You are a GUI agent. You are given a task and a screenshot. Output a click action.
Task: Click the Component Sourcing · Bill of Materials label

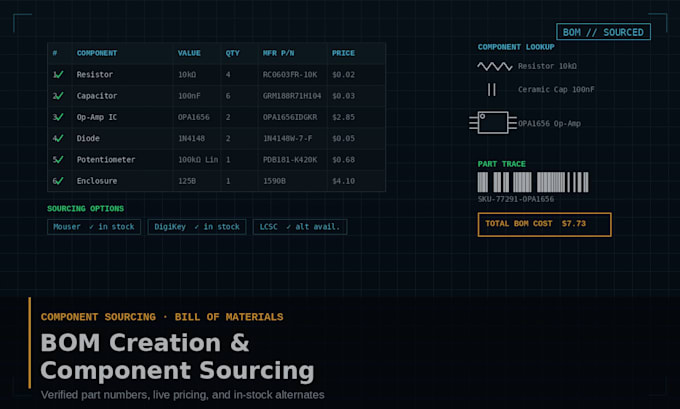(x=162, y=317)
